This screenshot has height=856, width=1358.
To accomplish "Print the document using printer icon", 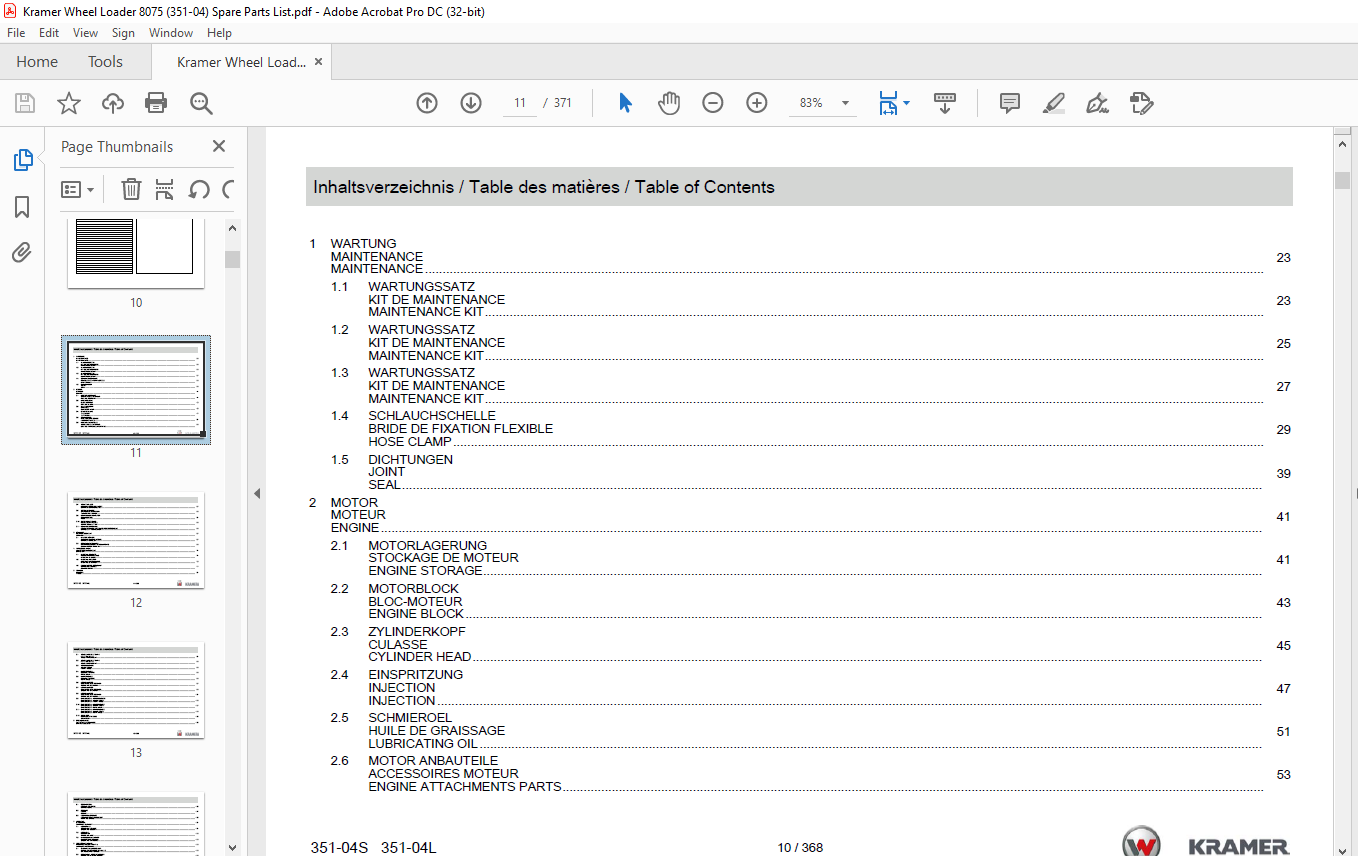I will (156, 103).
